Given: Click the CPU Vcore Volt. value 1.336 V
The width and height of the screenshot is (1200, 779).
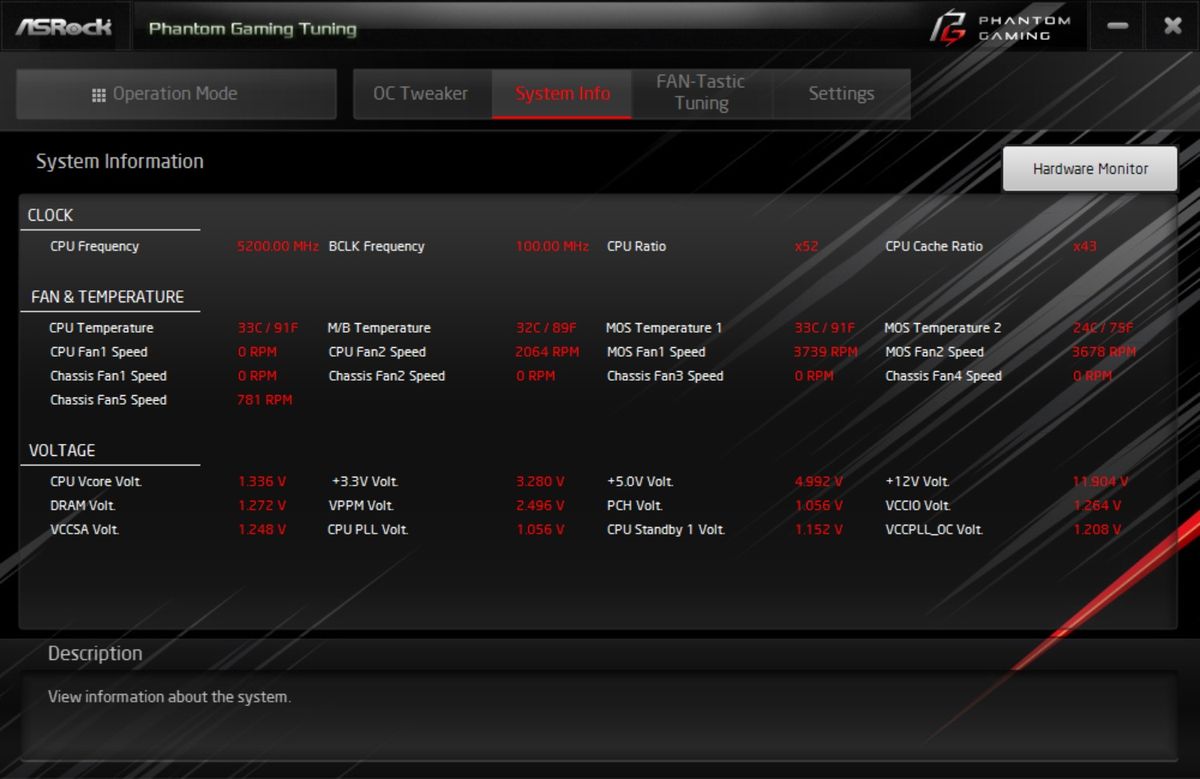Looking at the screenshot, I should point(262,482).
